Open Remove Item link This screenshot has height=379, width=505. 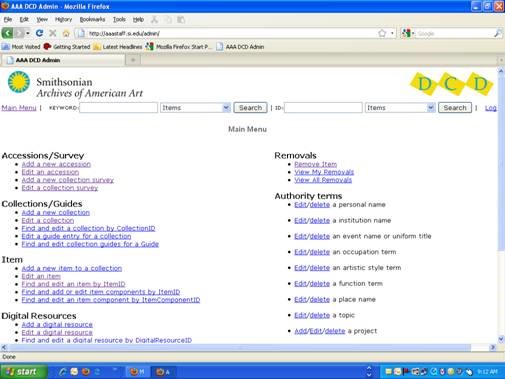(x=316, y=164)
